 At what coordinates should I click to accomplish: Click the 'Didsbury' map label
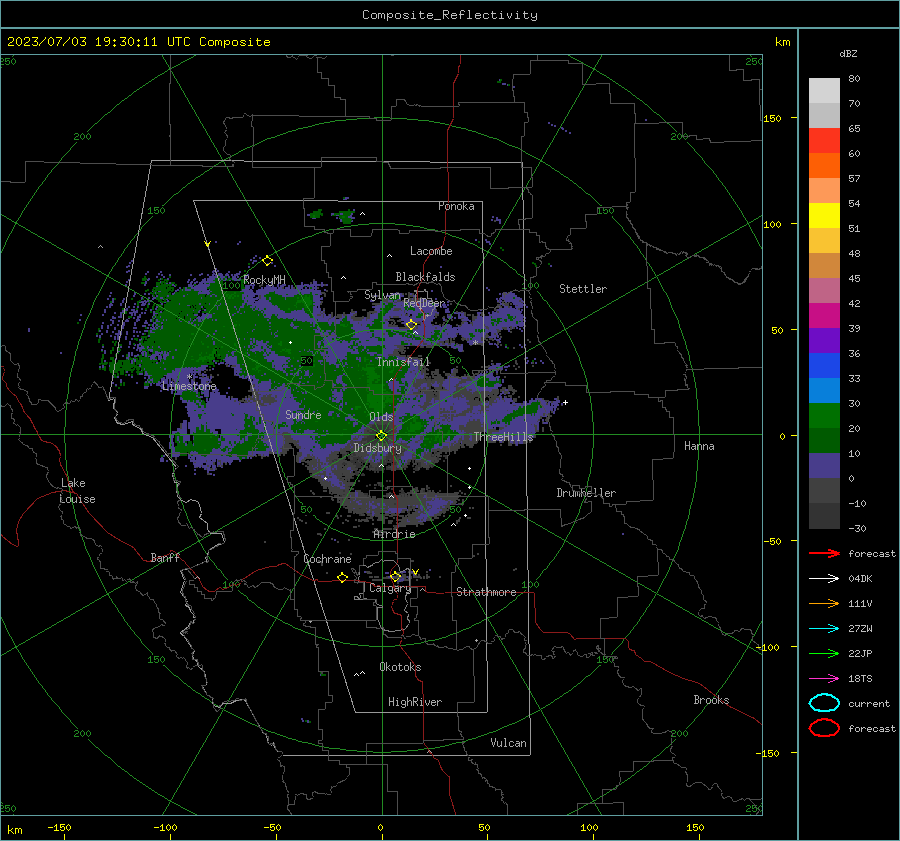point(377,448)
